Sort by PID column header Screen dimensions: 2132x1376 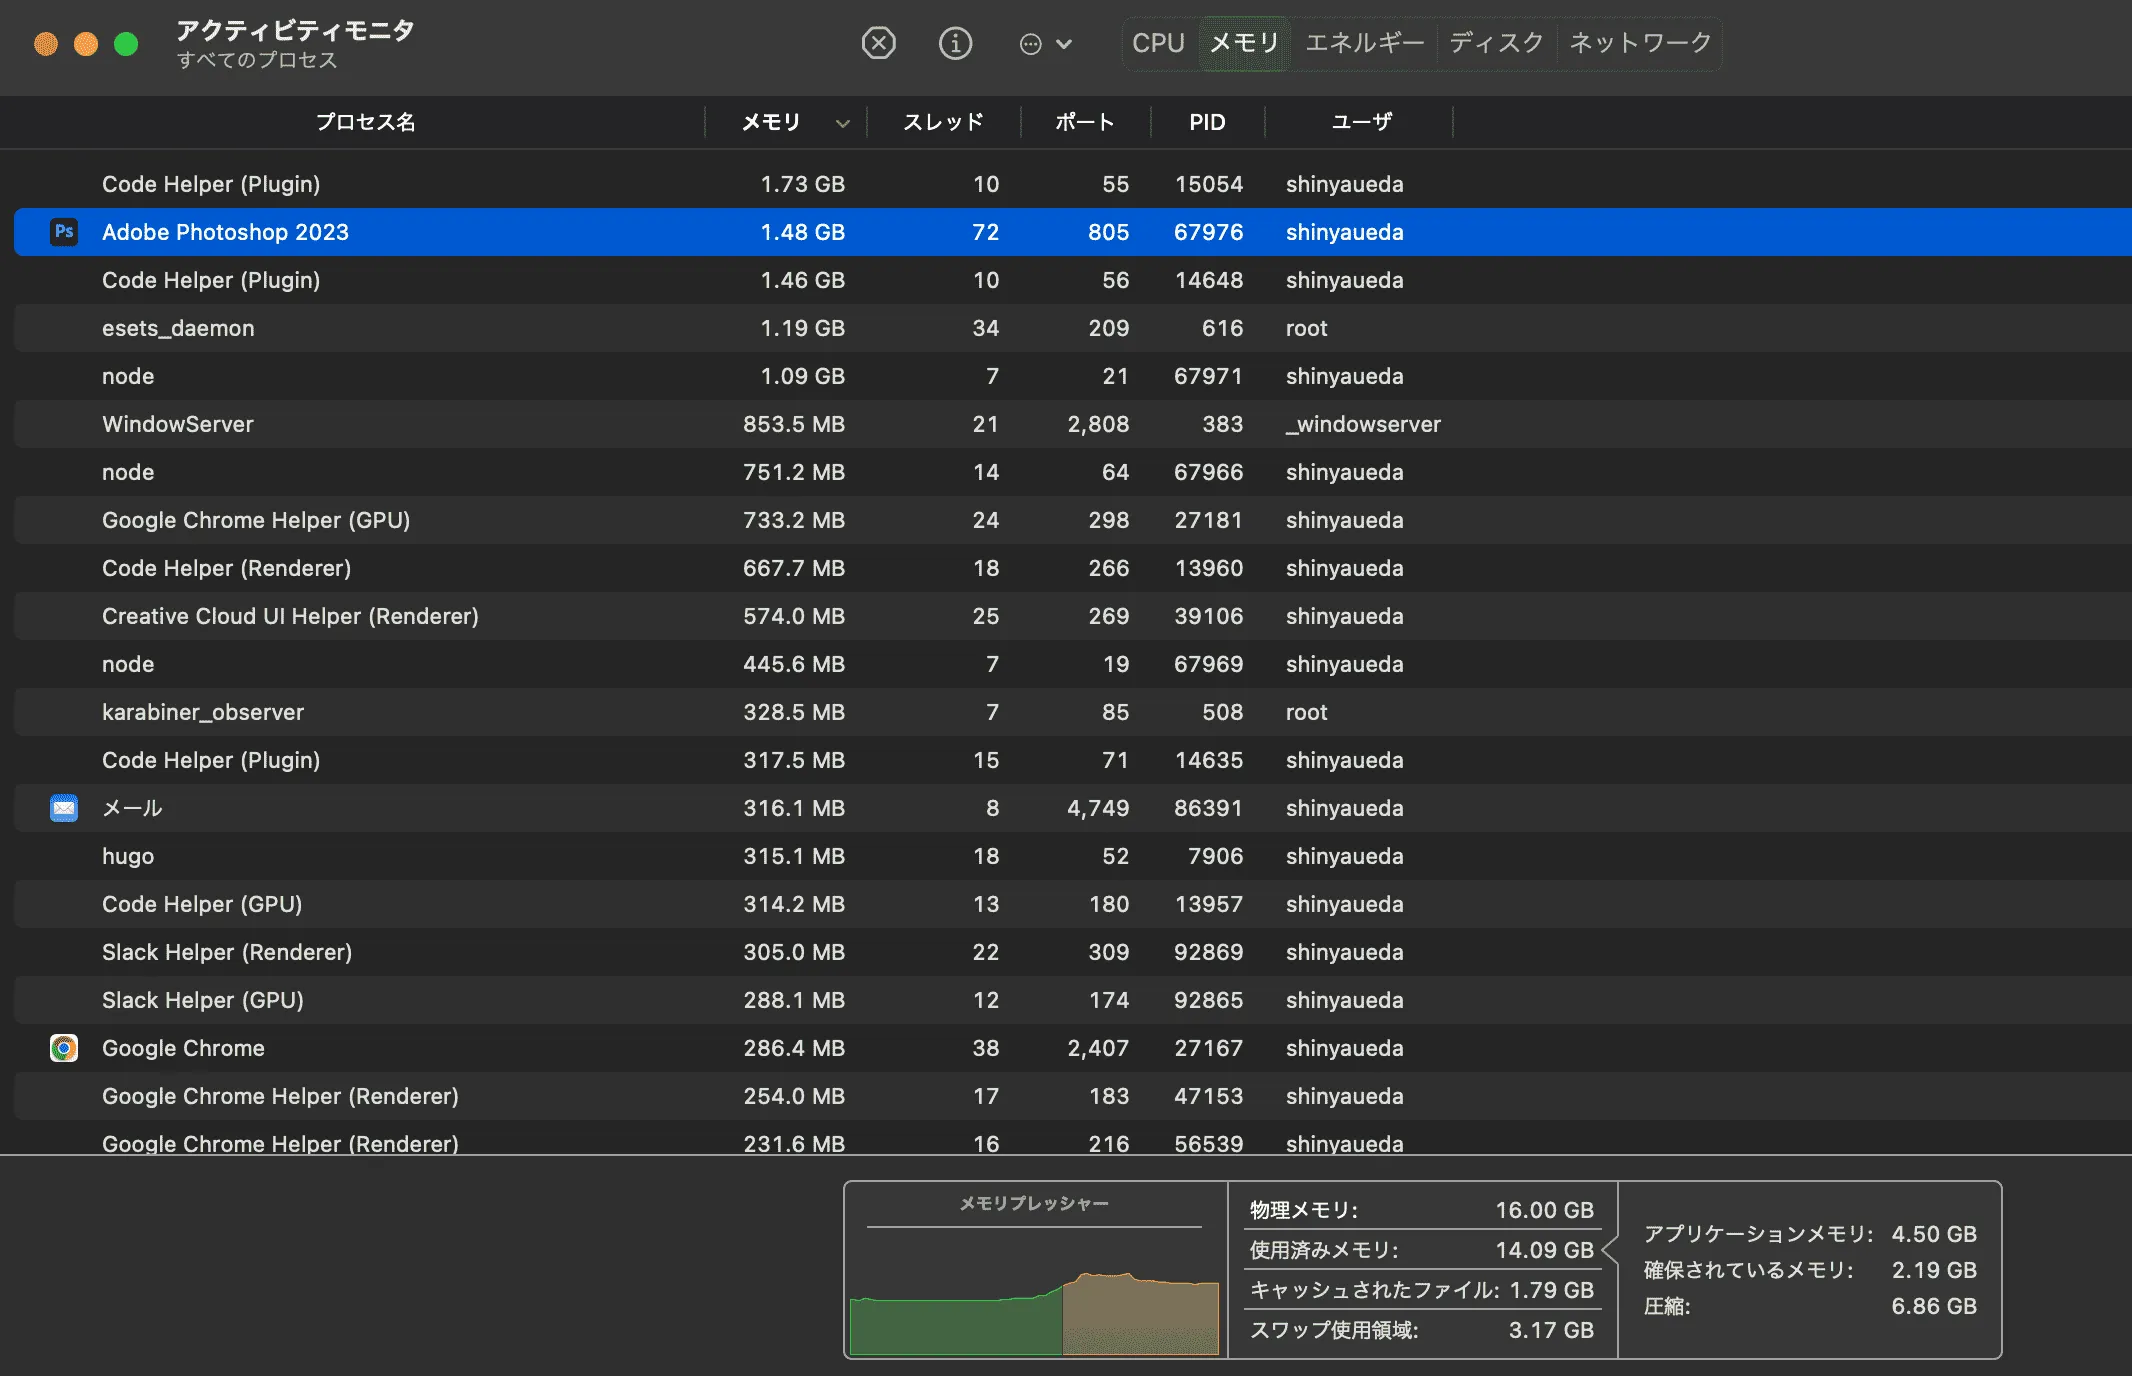1206,122
